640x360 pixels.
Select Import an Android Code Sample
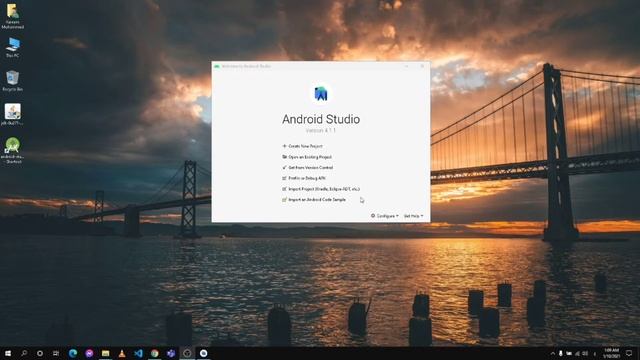pos(314,200)
